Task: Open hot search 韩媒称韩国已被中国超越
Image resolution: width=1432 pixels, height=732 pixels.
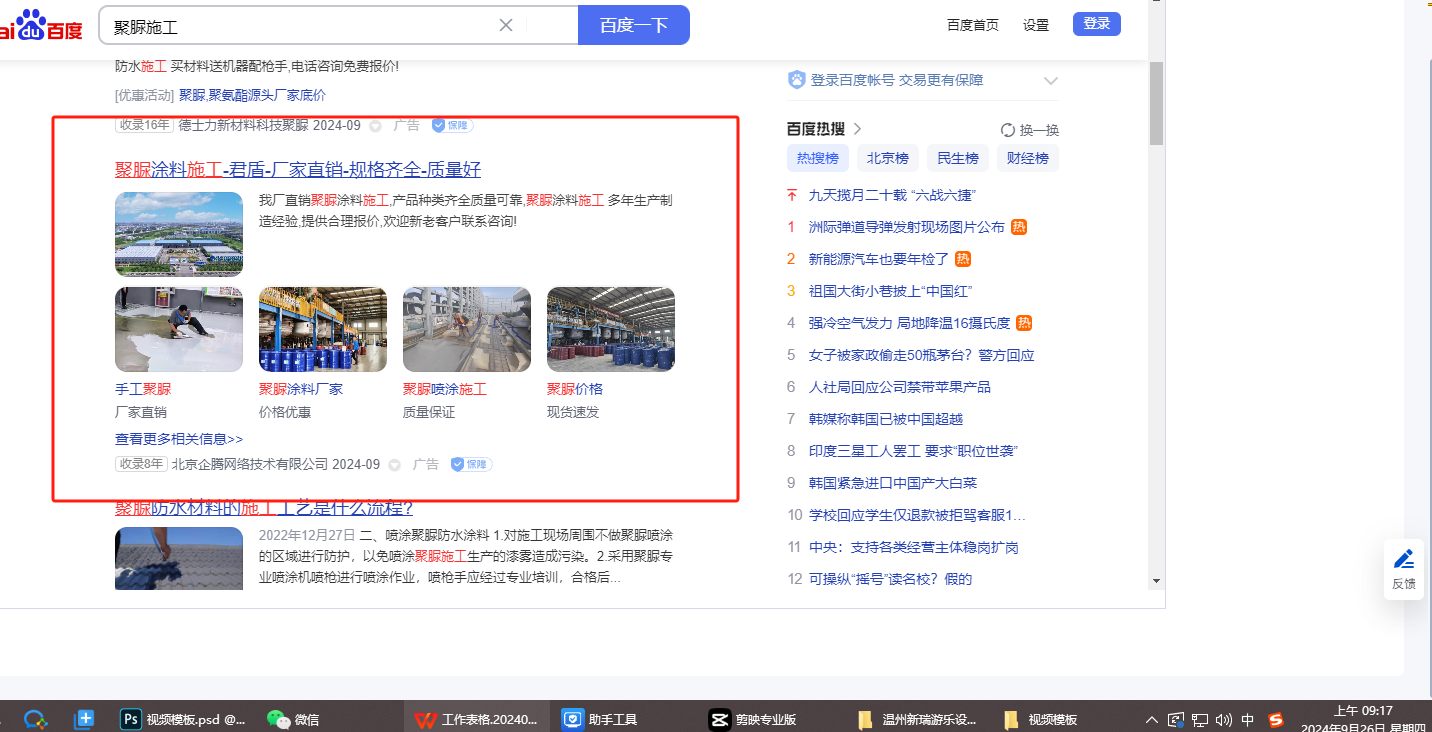Action: pos(886,419)
